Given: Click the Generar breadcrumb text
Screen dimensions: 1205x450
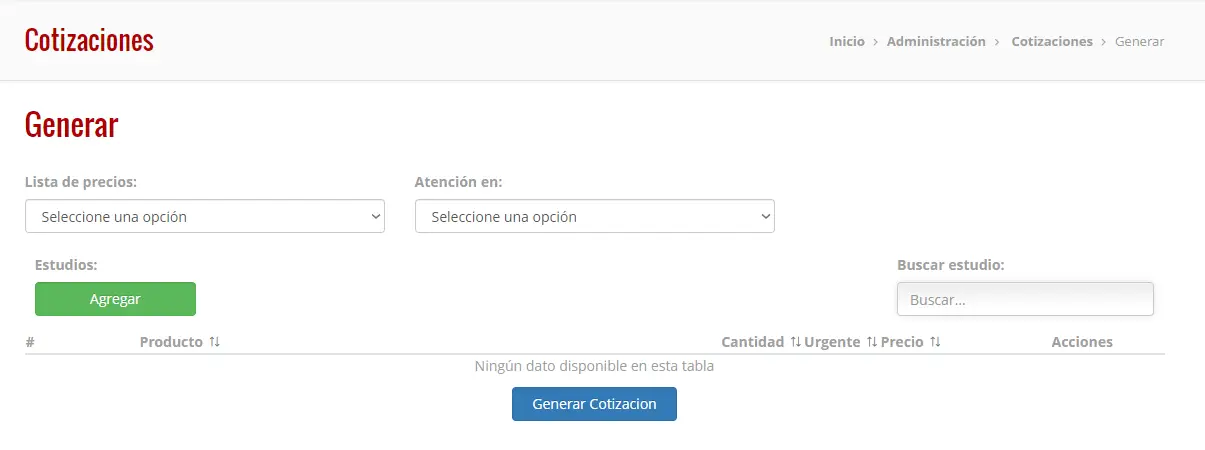Looking at the screenshot, I should [1139, 42].
